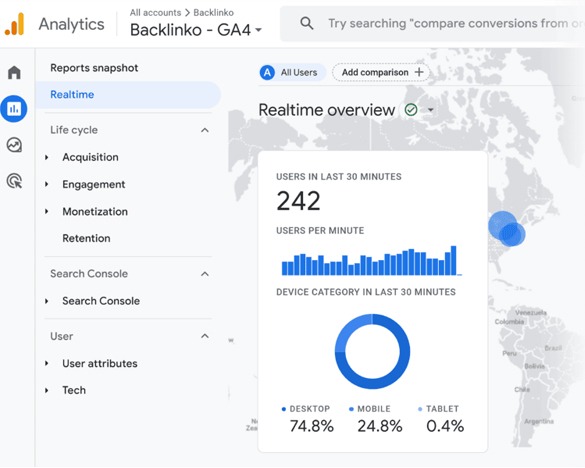Click Add comparison button
585x468 pixels.
pyautogui.click(x=381, y=72)
